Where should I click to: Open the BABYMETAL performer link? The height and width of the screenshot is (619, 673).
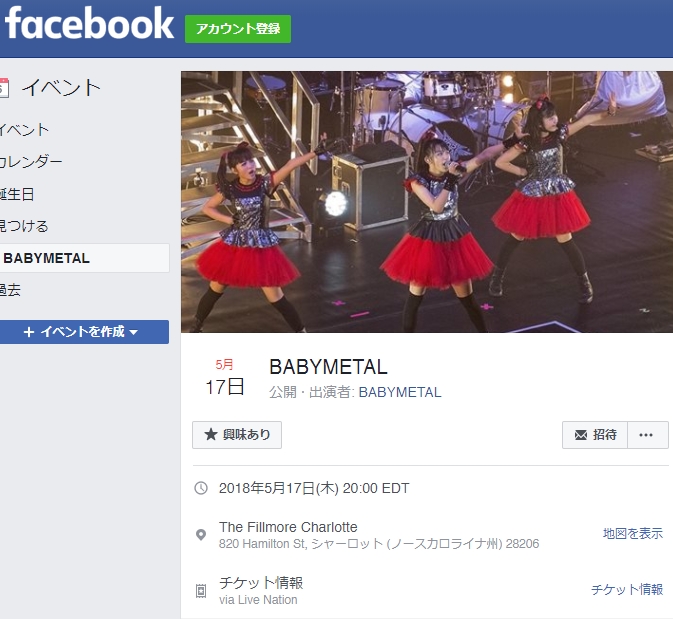(400, 392)
